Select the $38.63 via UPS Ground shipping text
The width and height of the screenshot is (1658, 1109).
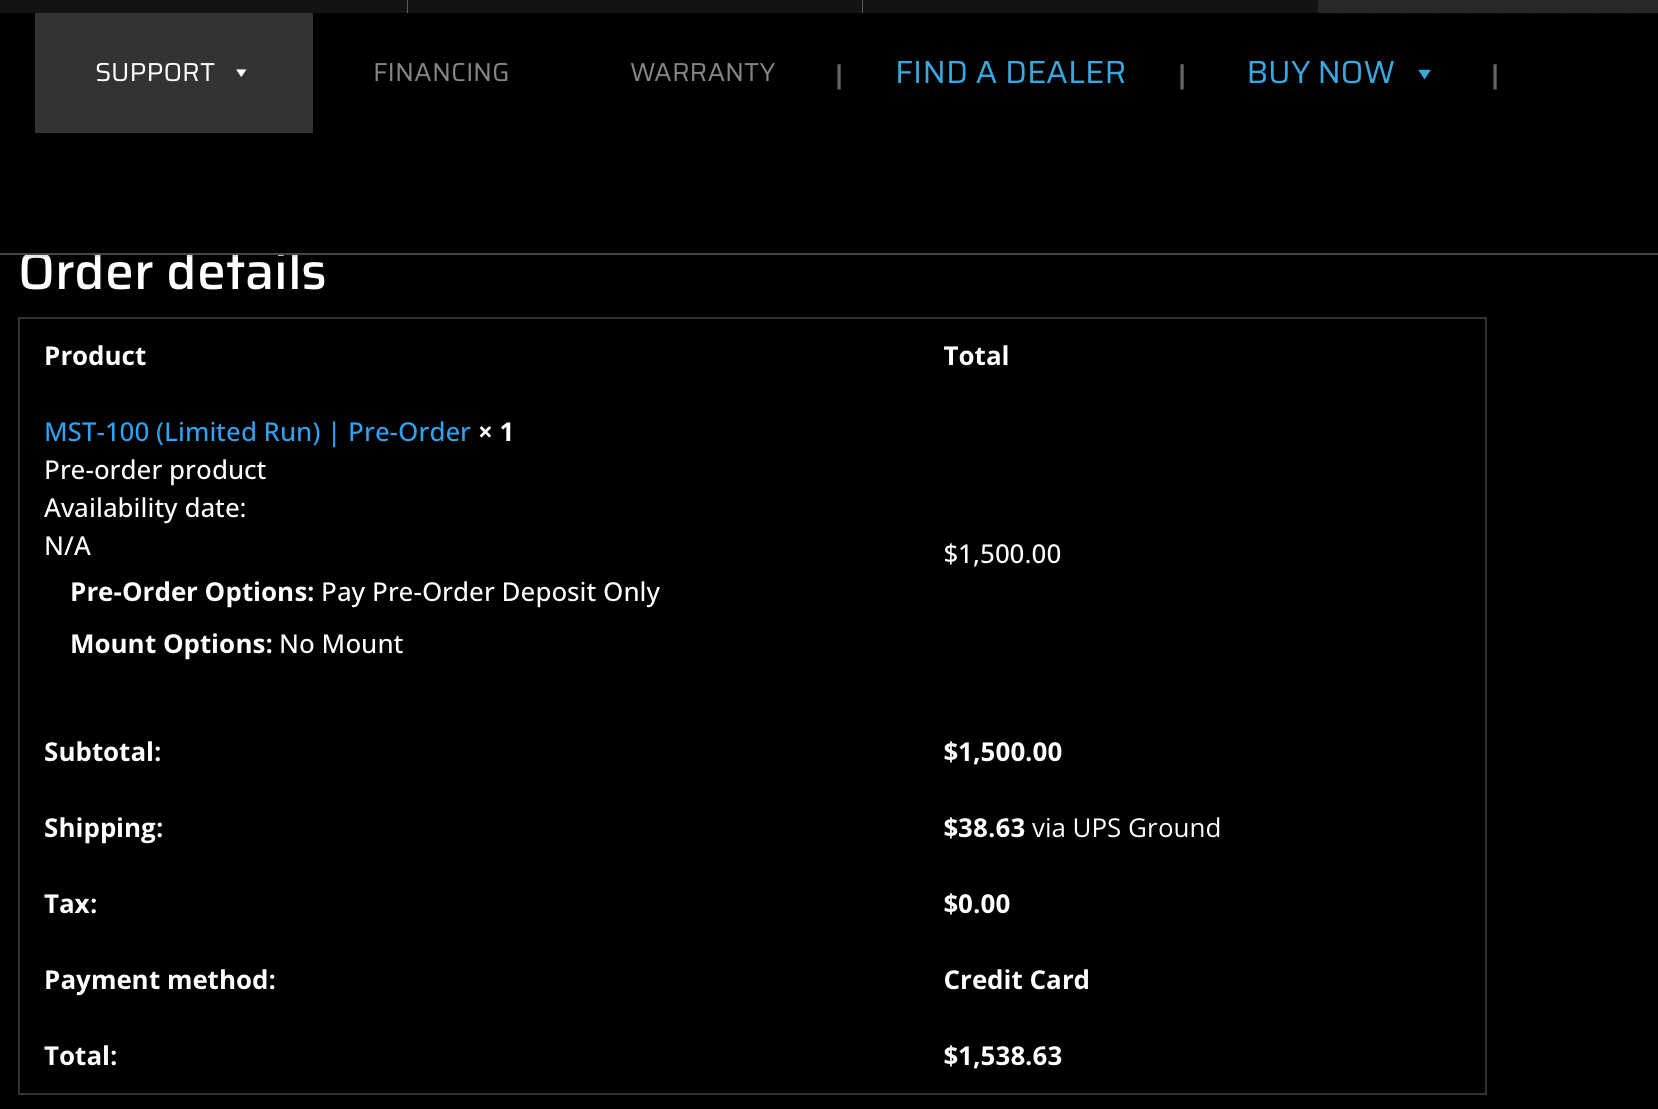point(1081,828)
